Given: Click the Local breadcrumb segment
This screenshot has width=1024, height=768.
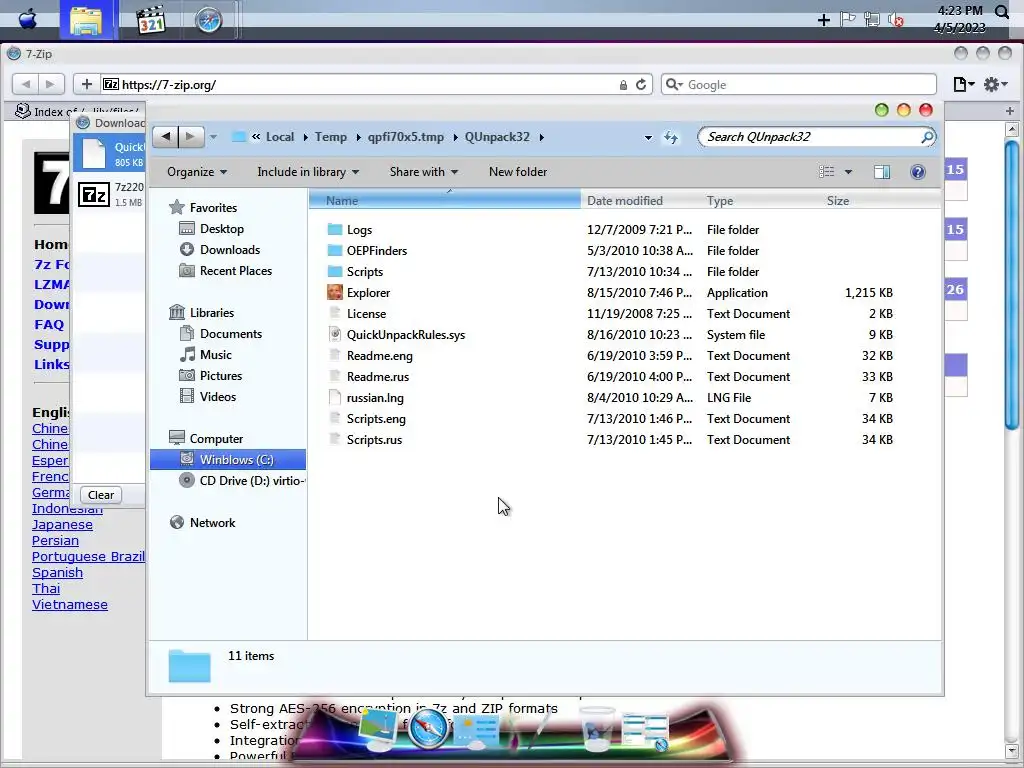Looking at the screenshot, I should (280, 137).
